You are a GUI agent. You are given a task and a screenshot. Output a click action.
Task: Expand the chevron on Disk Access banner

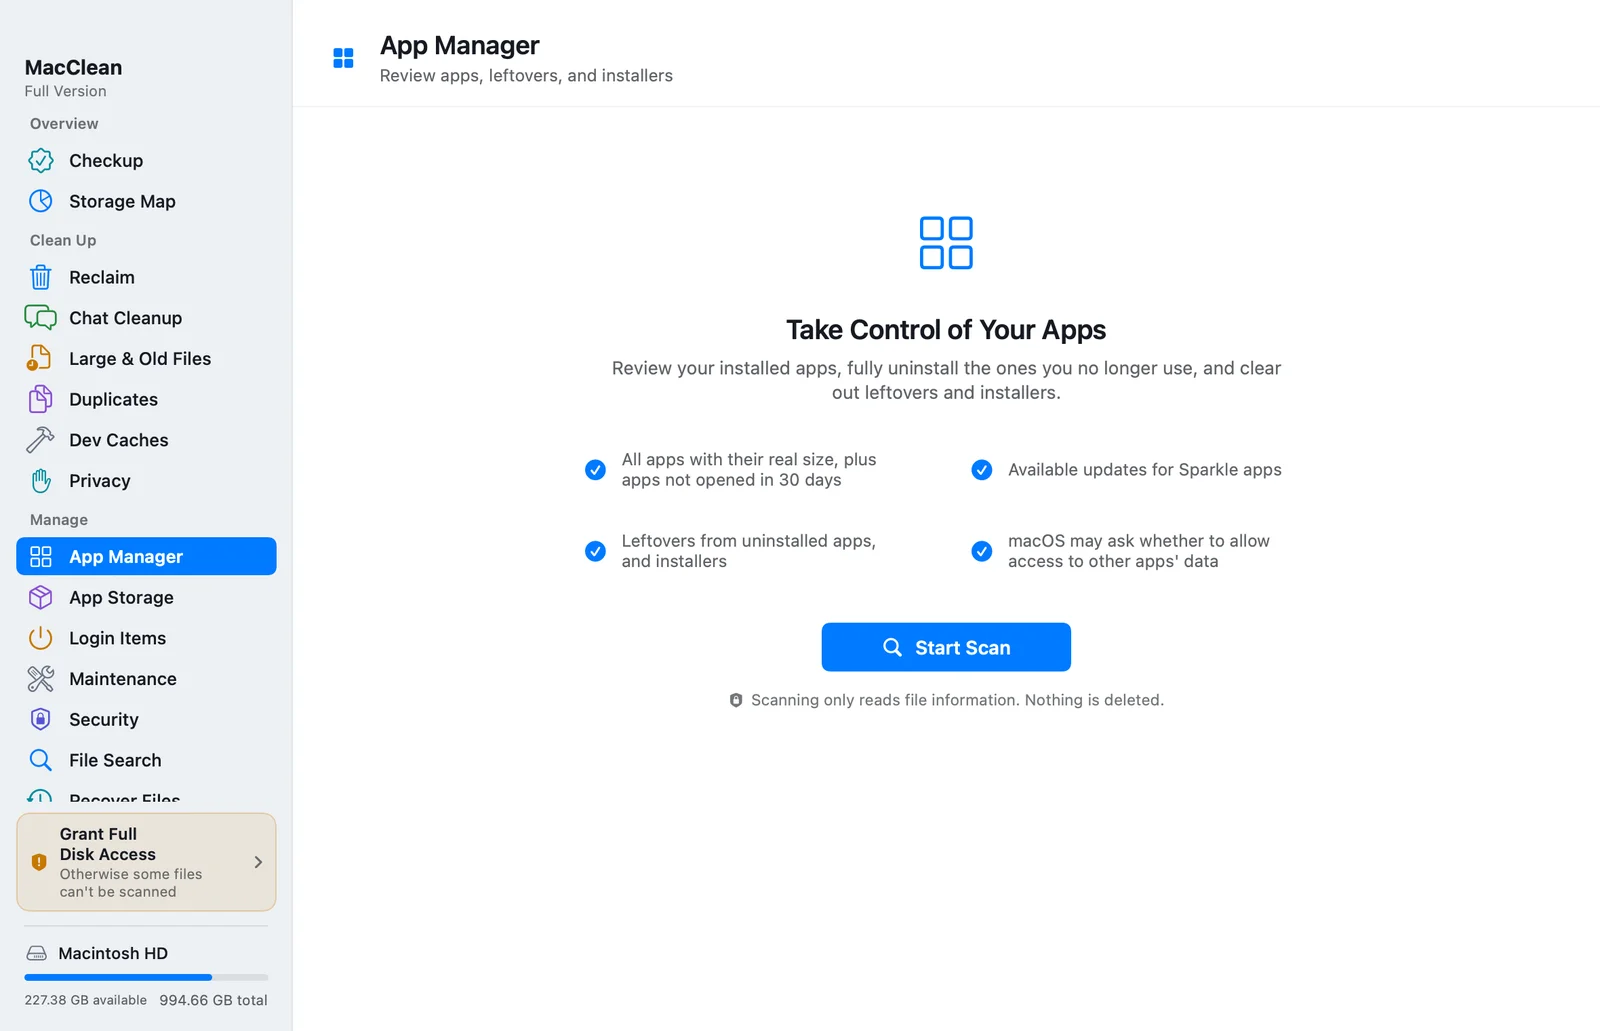pos(258,862)
